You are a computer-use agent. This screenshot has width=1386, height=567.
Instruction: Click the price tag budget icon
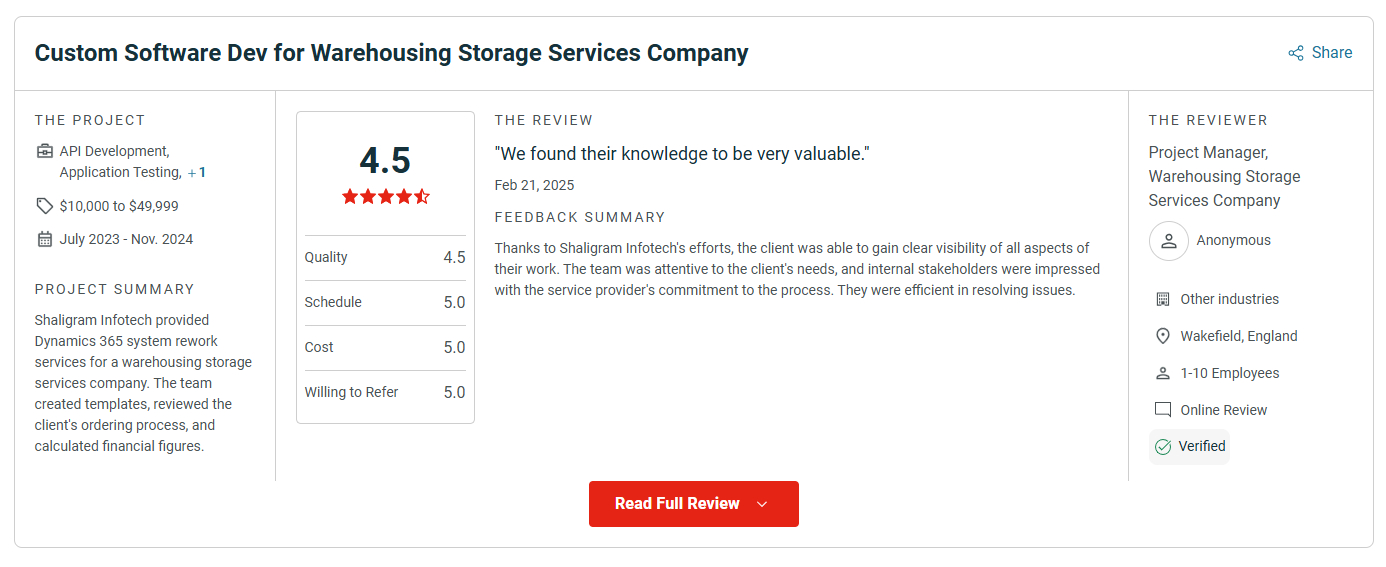(x=45, y=206)
